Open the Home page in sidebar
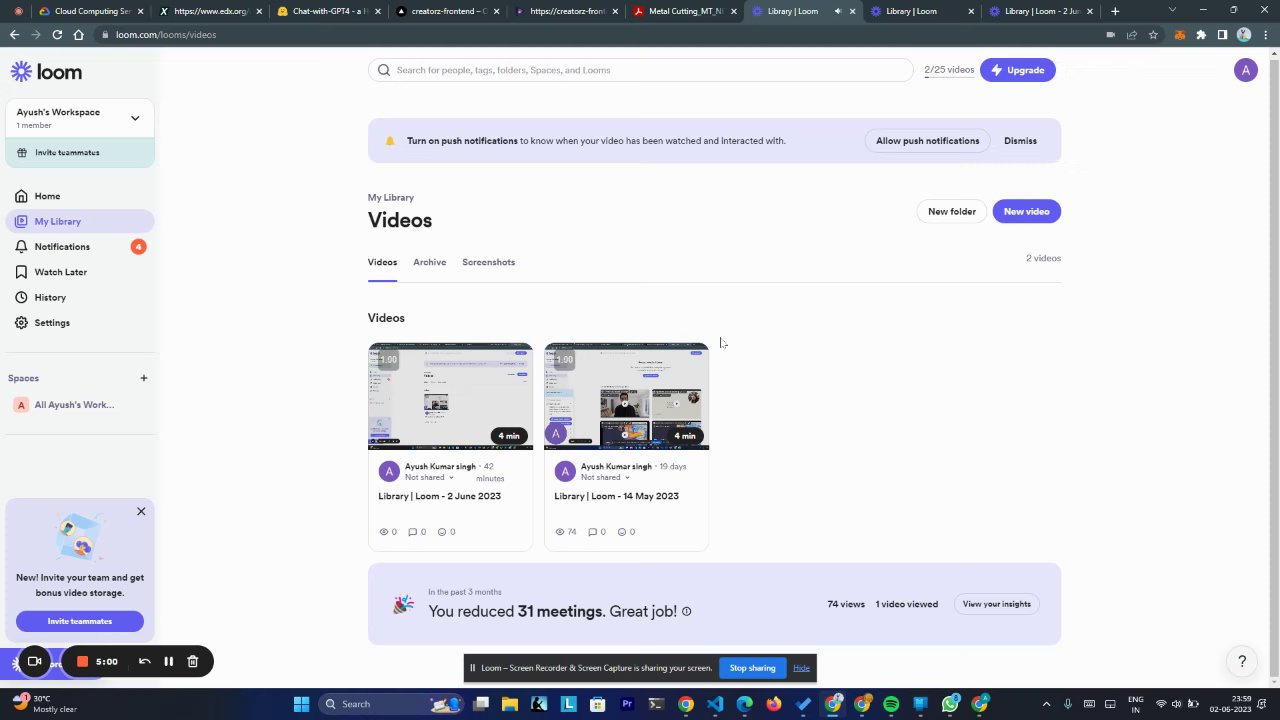Screen dimensions: 1280x720 click(x=80, y=196)
